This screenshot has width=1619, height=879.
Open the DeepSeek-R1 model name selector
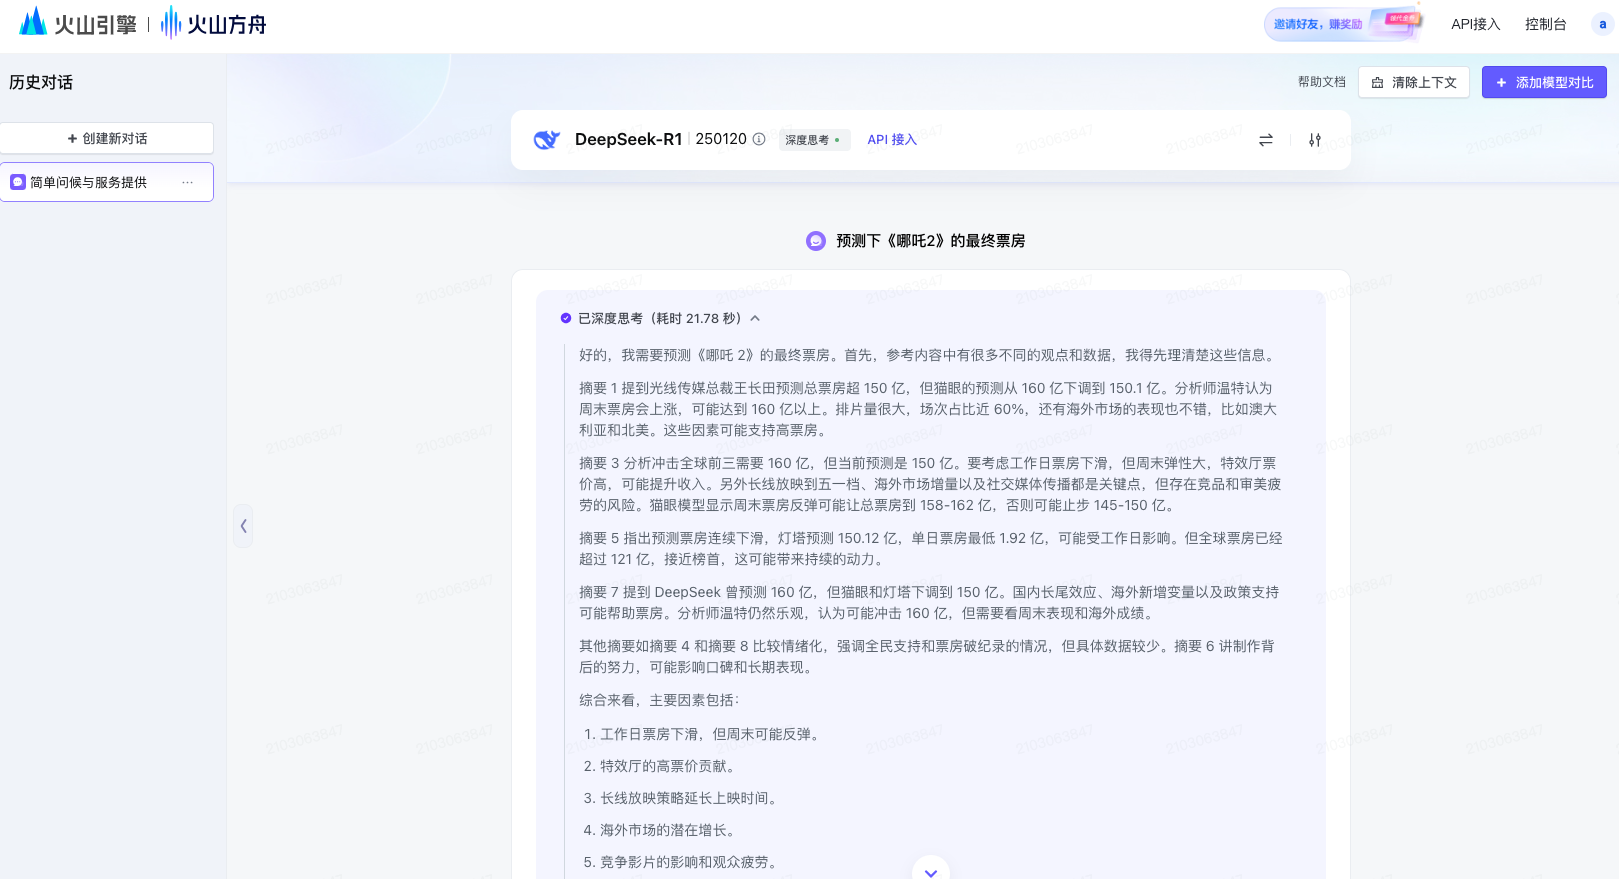pyautogui.click(x=628, y=139)
